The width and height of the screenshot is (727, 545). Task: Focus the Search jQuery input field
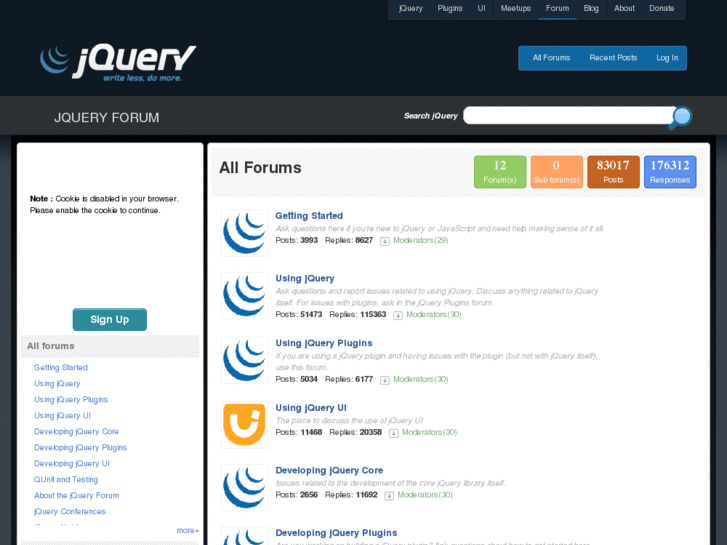(x=568, y=115)
